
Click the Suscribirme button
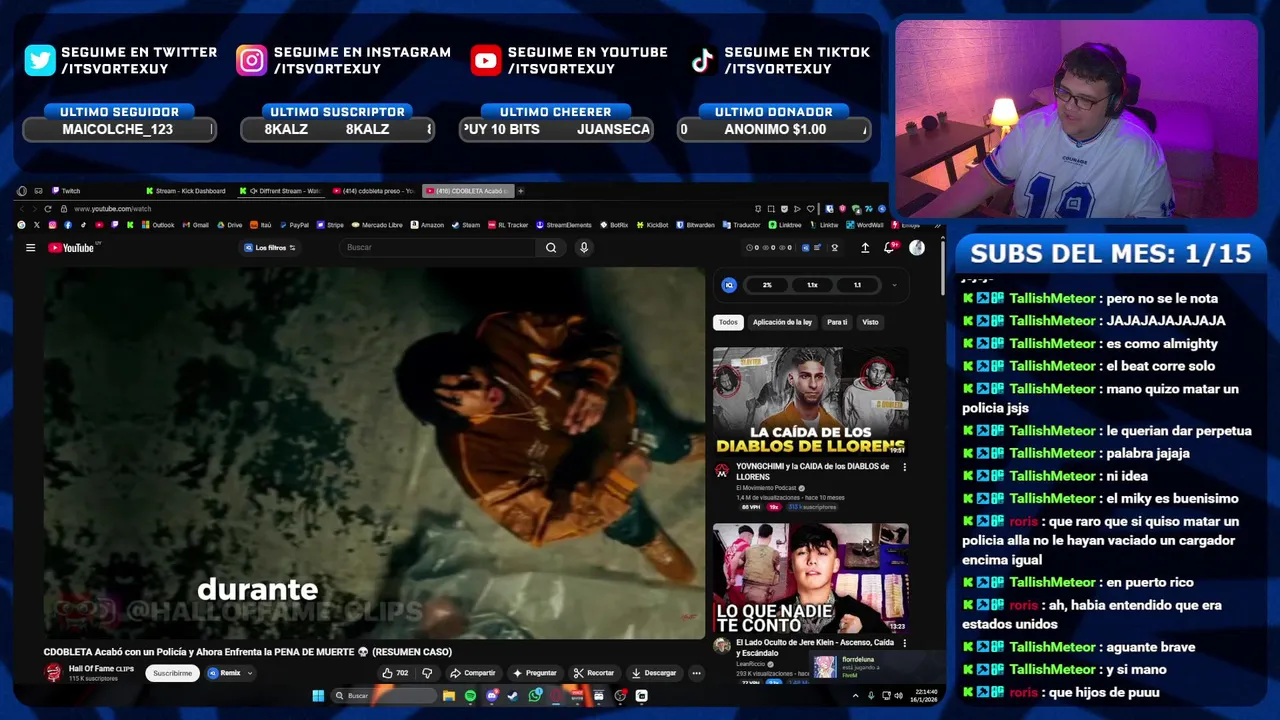[x=172, y=673]
